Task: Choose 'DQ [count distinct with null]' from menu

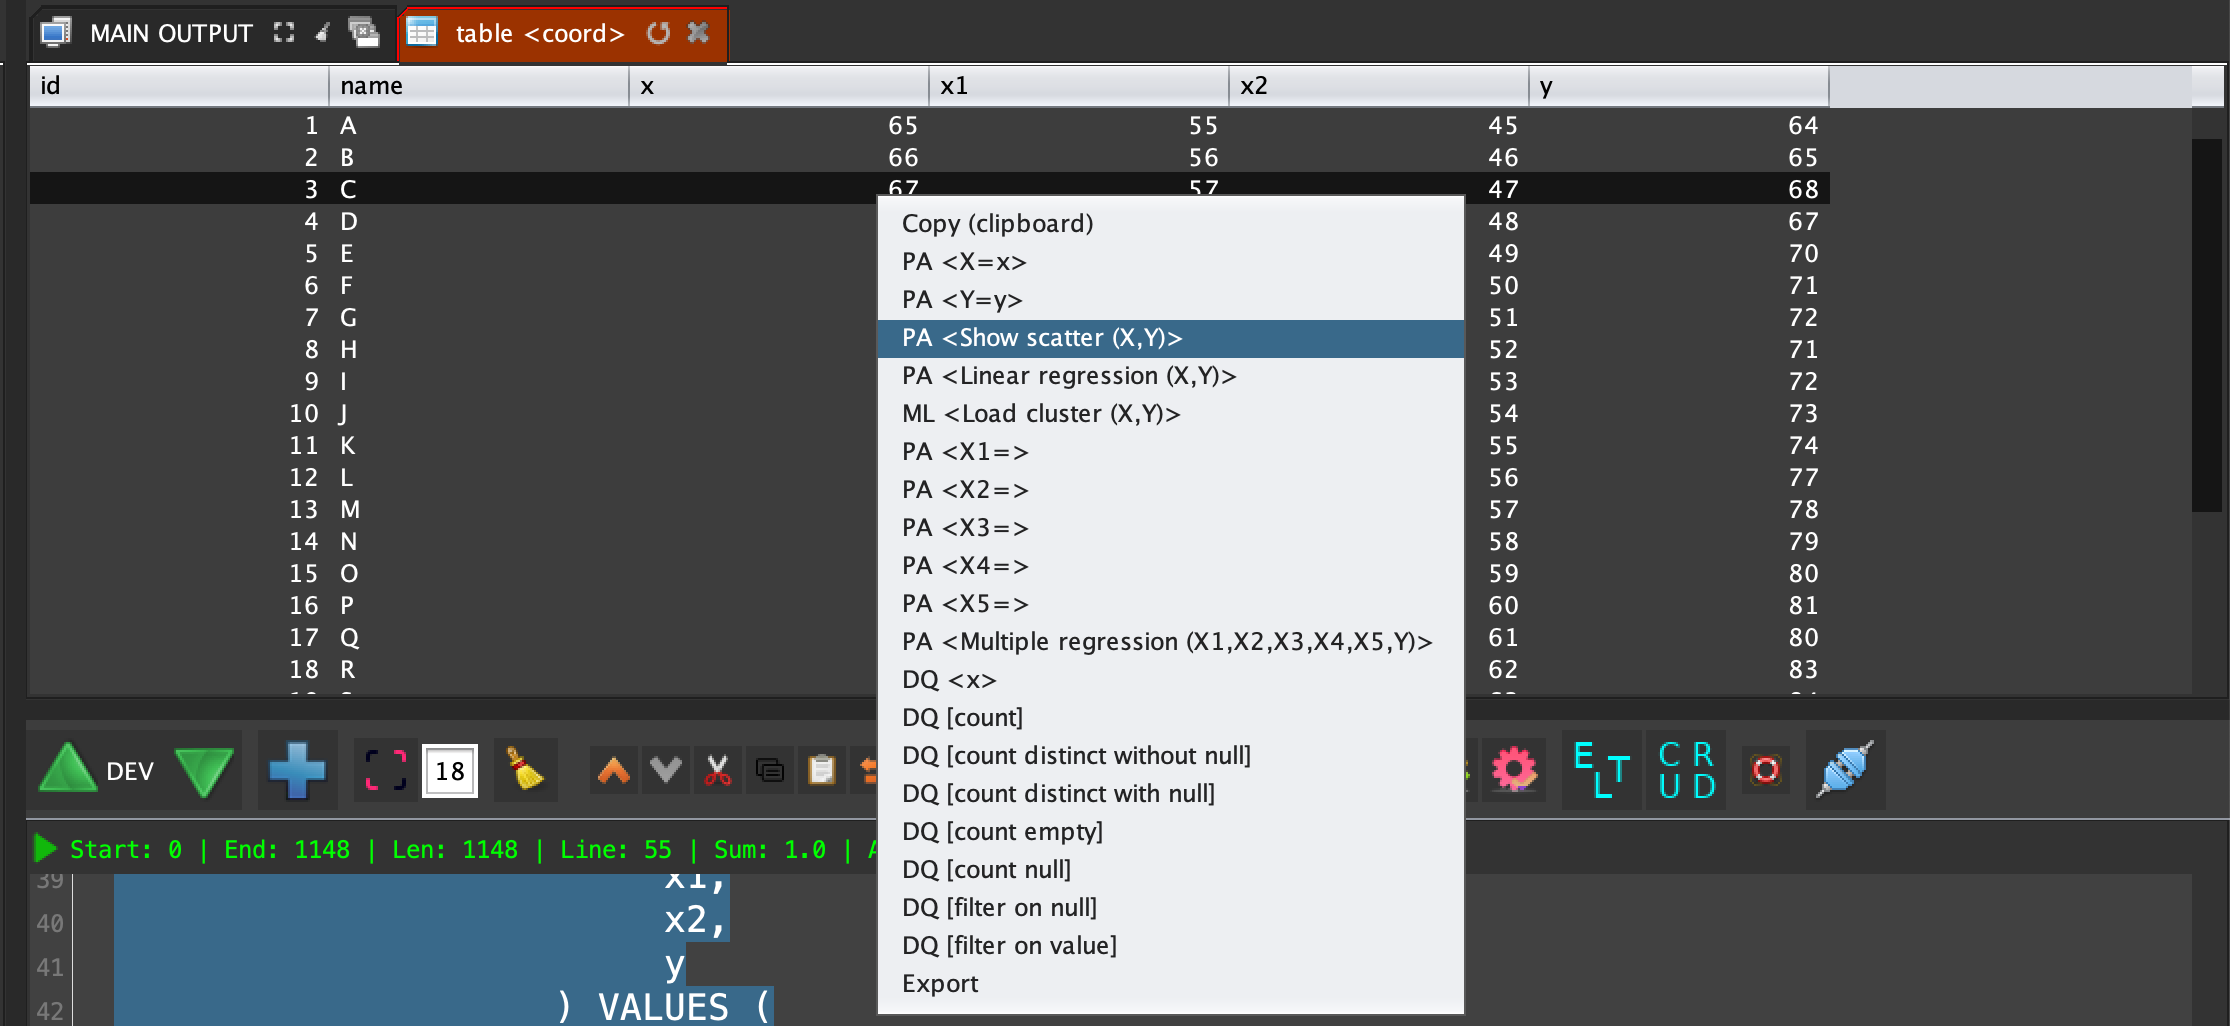Action: click(1057, 794)
